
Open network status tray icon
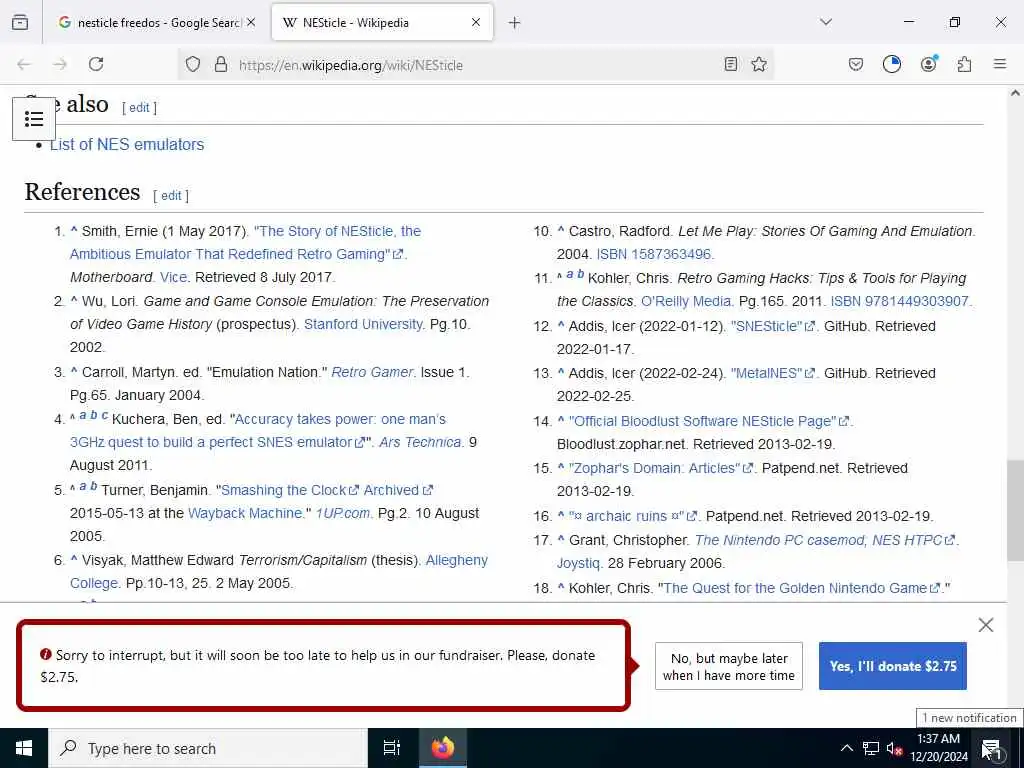(x=871, y=748)
